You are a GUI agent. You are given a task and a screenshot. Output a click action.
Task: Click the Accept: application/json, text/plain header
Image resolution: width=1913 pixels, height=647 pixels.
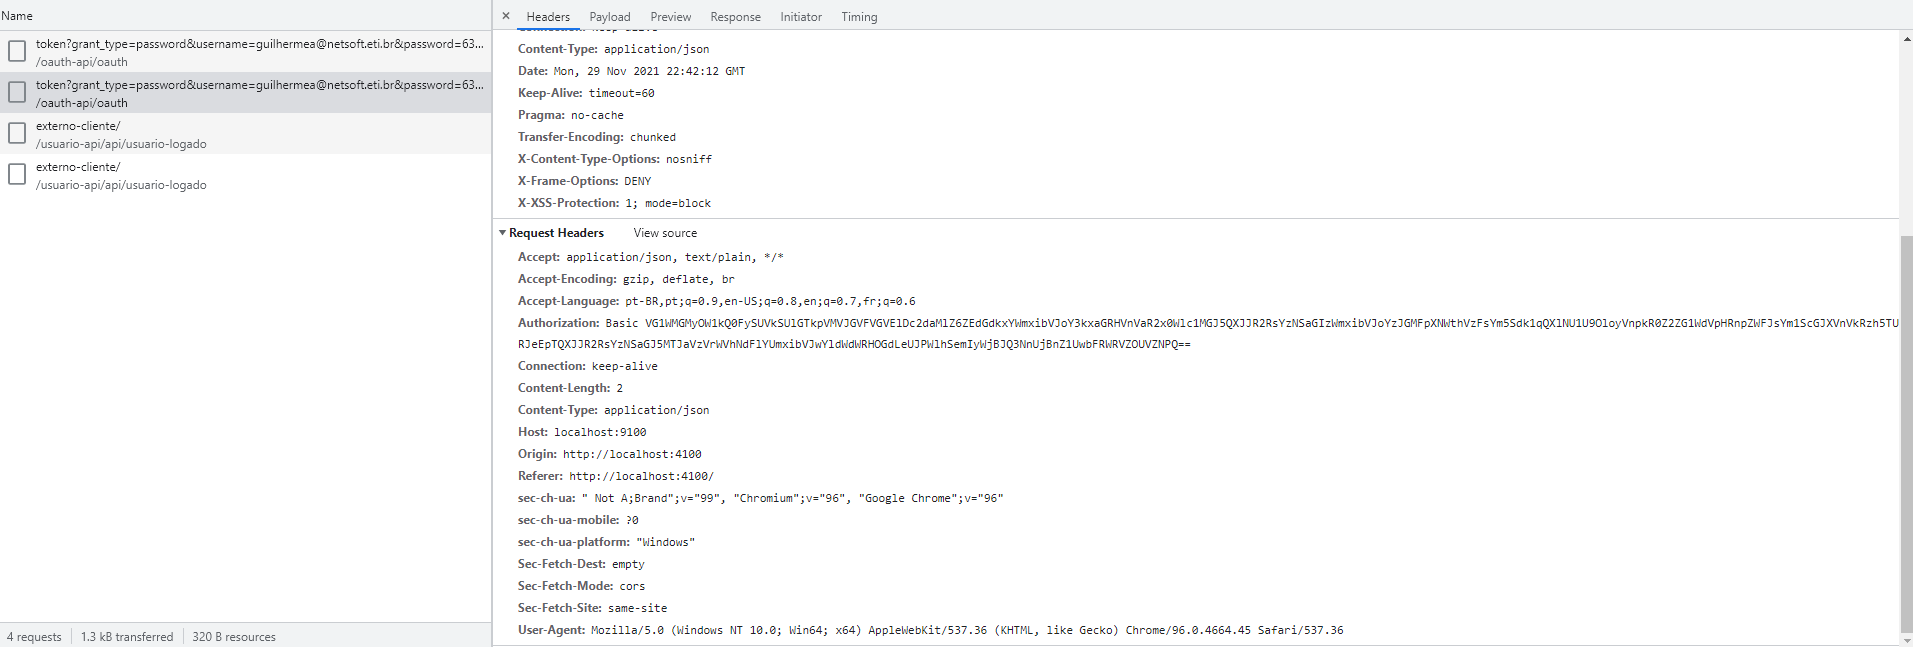pyautogui.click(x=651, y=257)
